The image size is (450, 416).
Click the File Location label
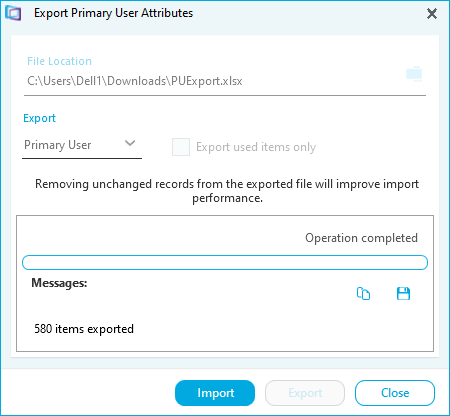coord(59,61)
